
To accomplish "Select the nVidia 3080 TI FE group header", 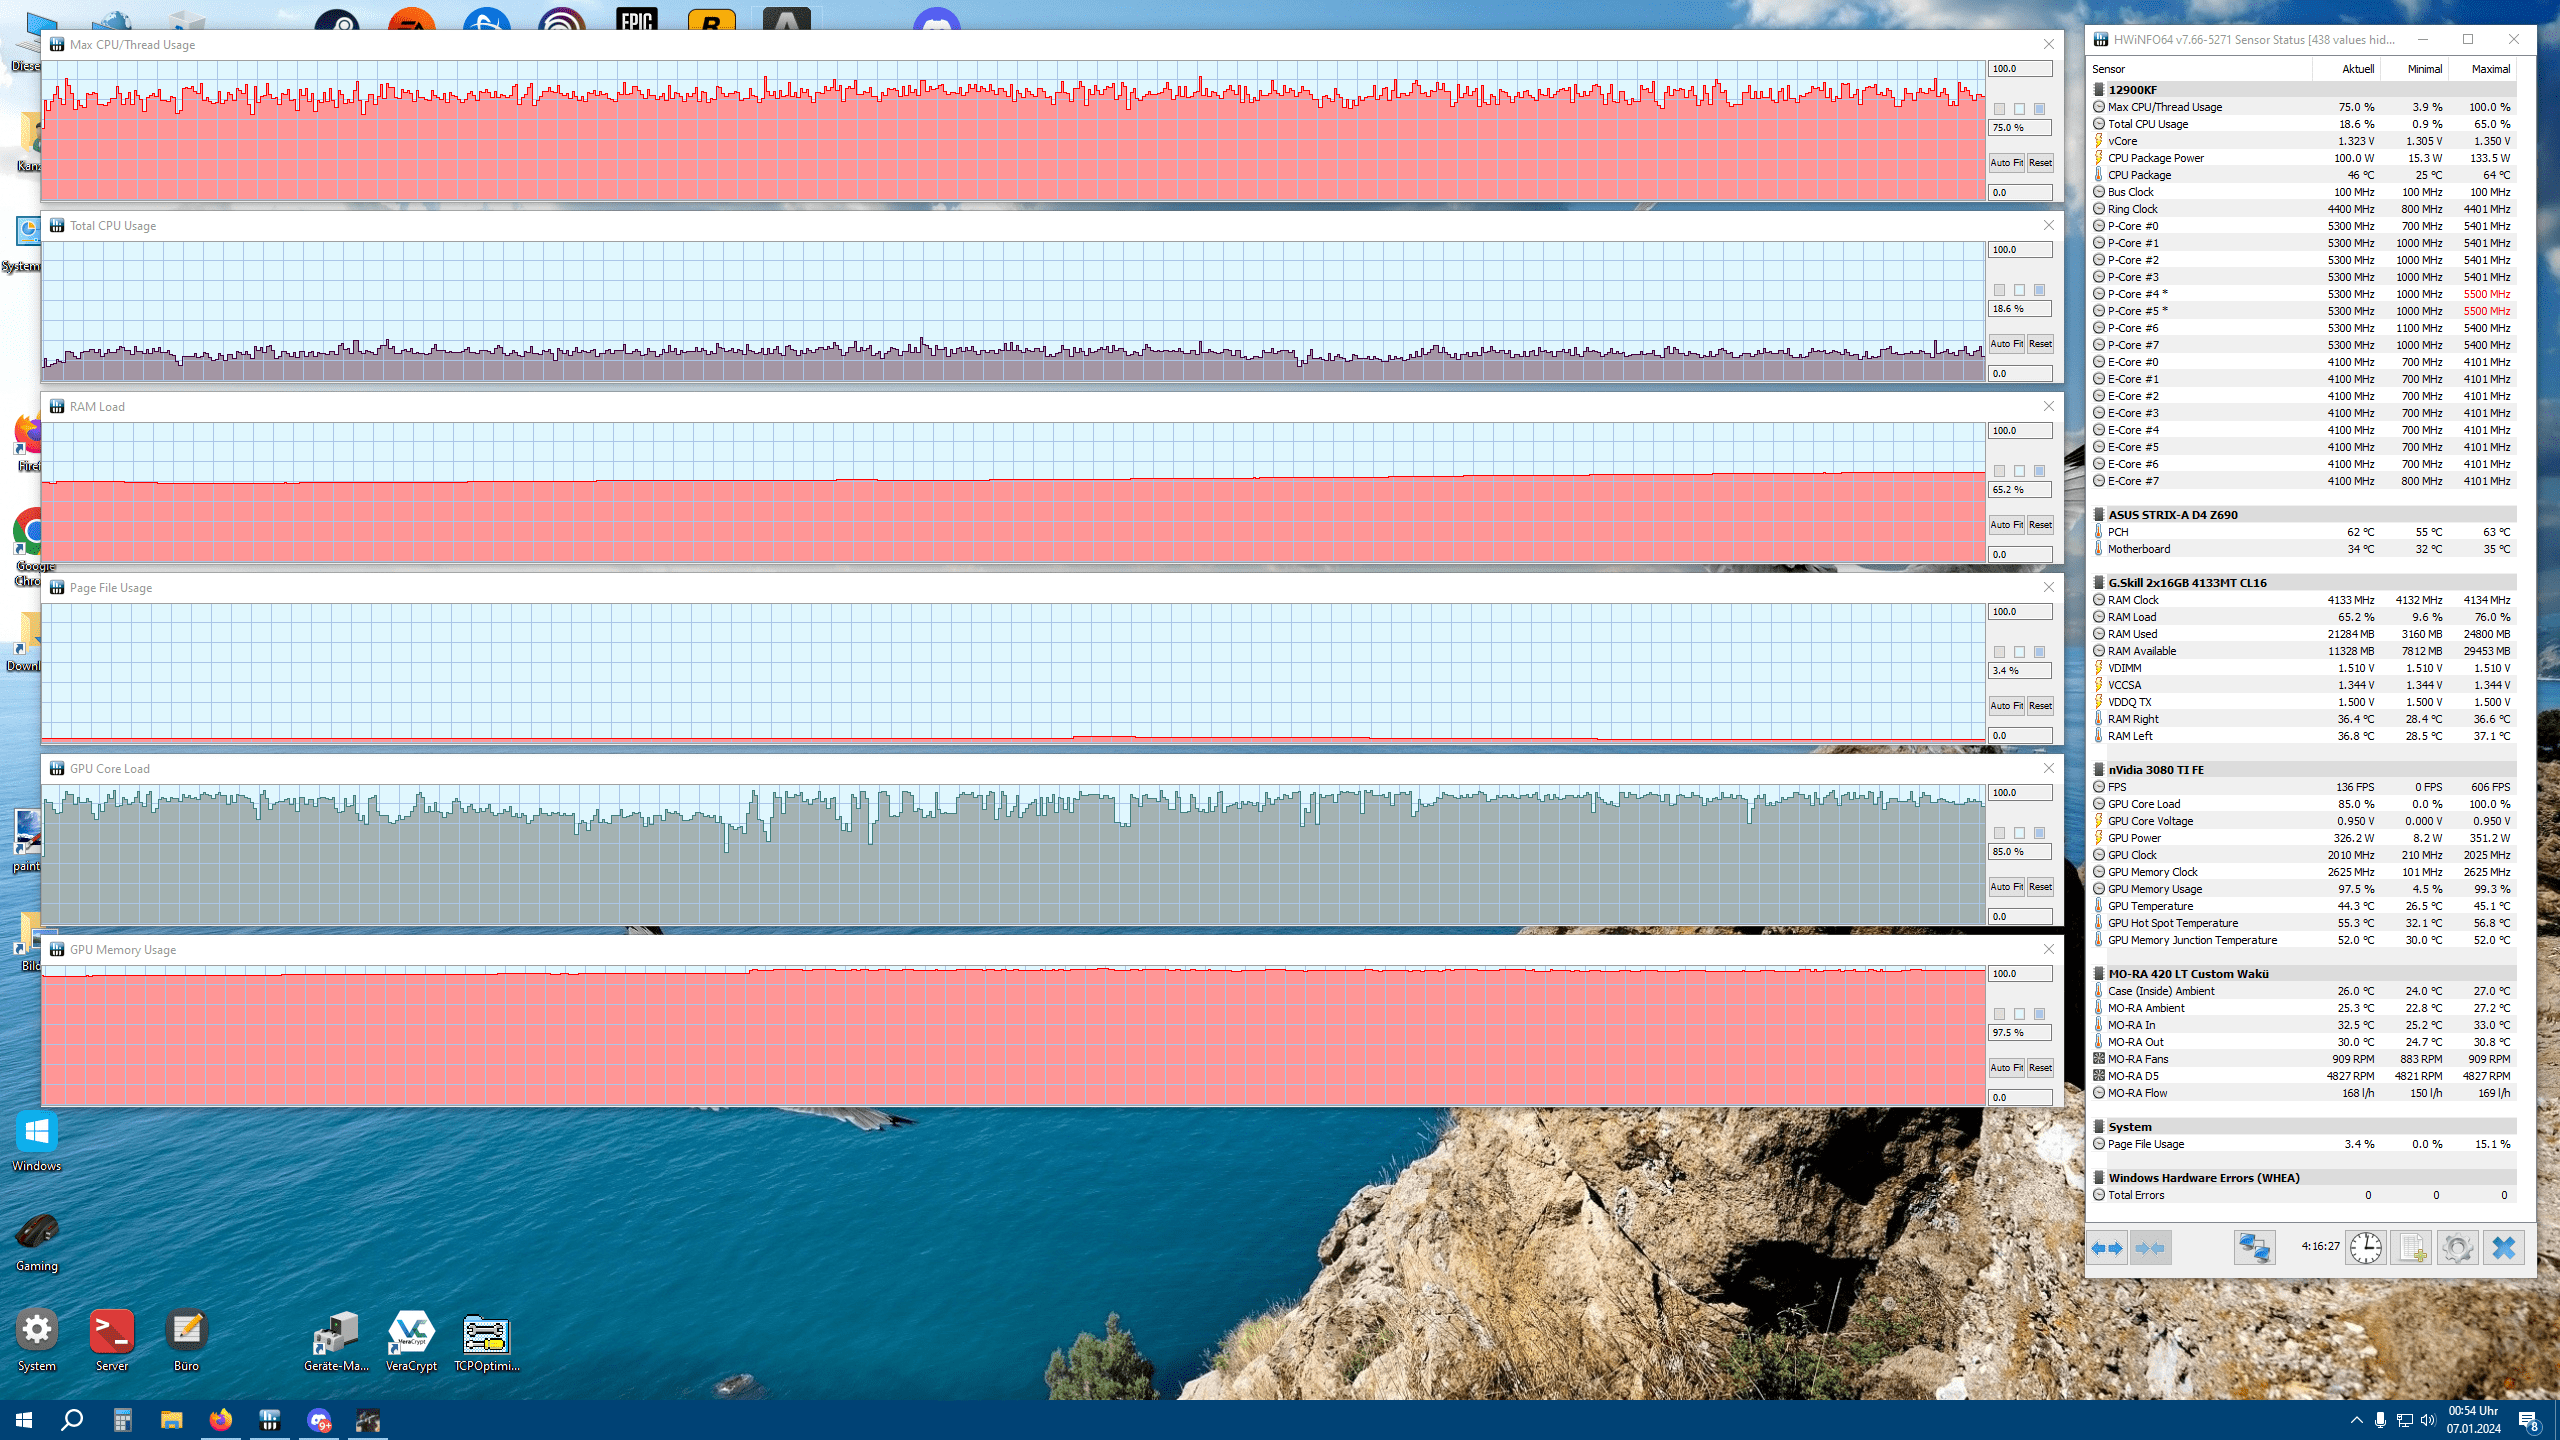I will tap(2156, 770).
